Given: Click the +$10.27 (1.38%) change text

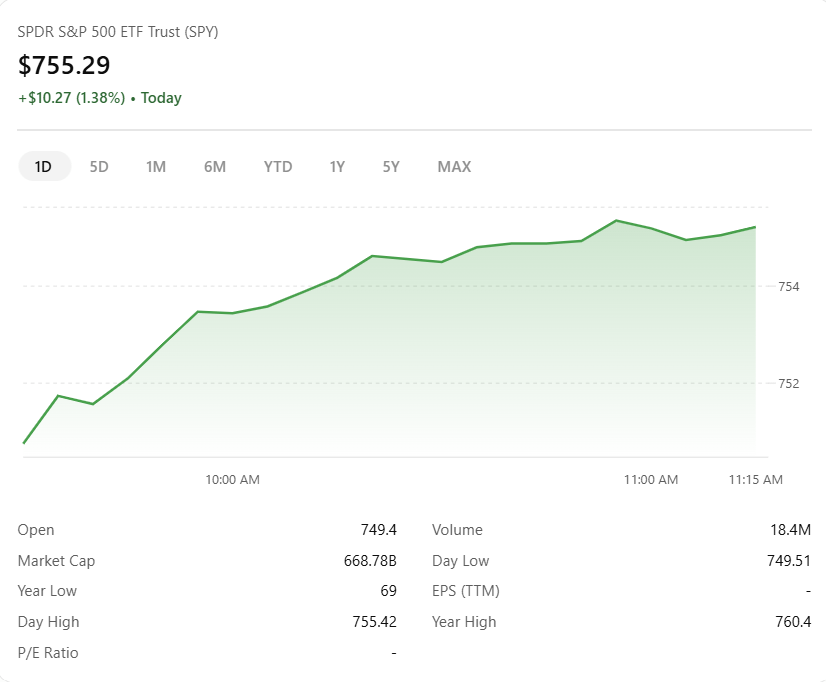Looking at the screenshot, I should point(72,98).
